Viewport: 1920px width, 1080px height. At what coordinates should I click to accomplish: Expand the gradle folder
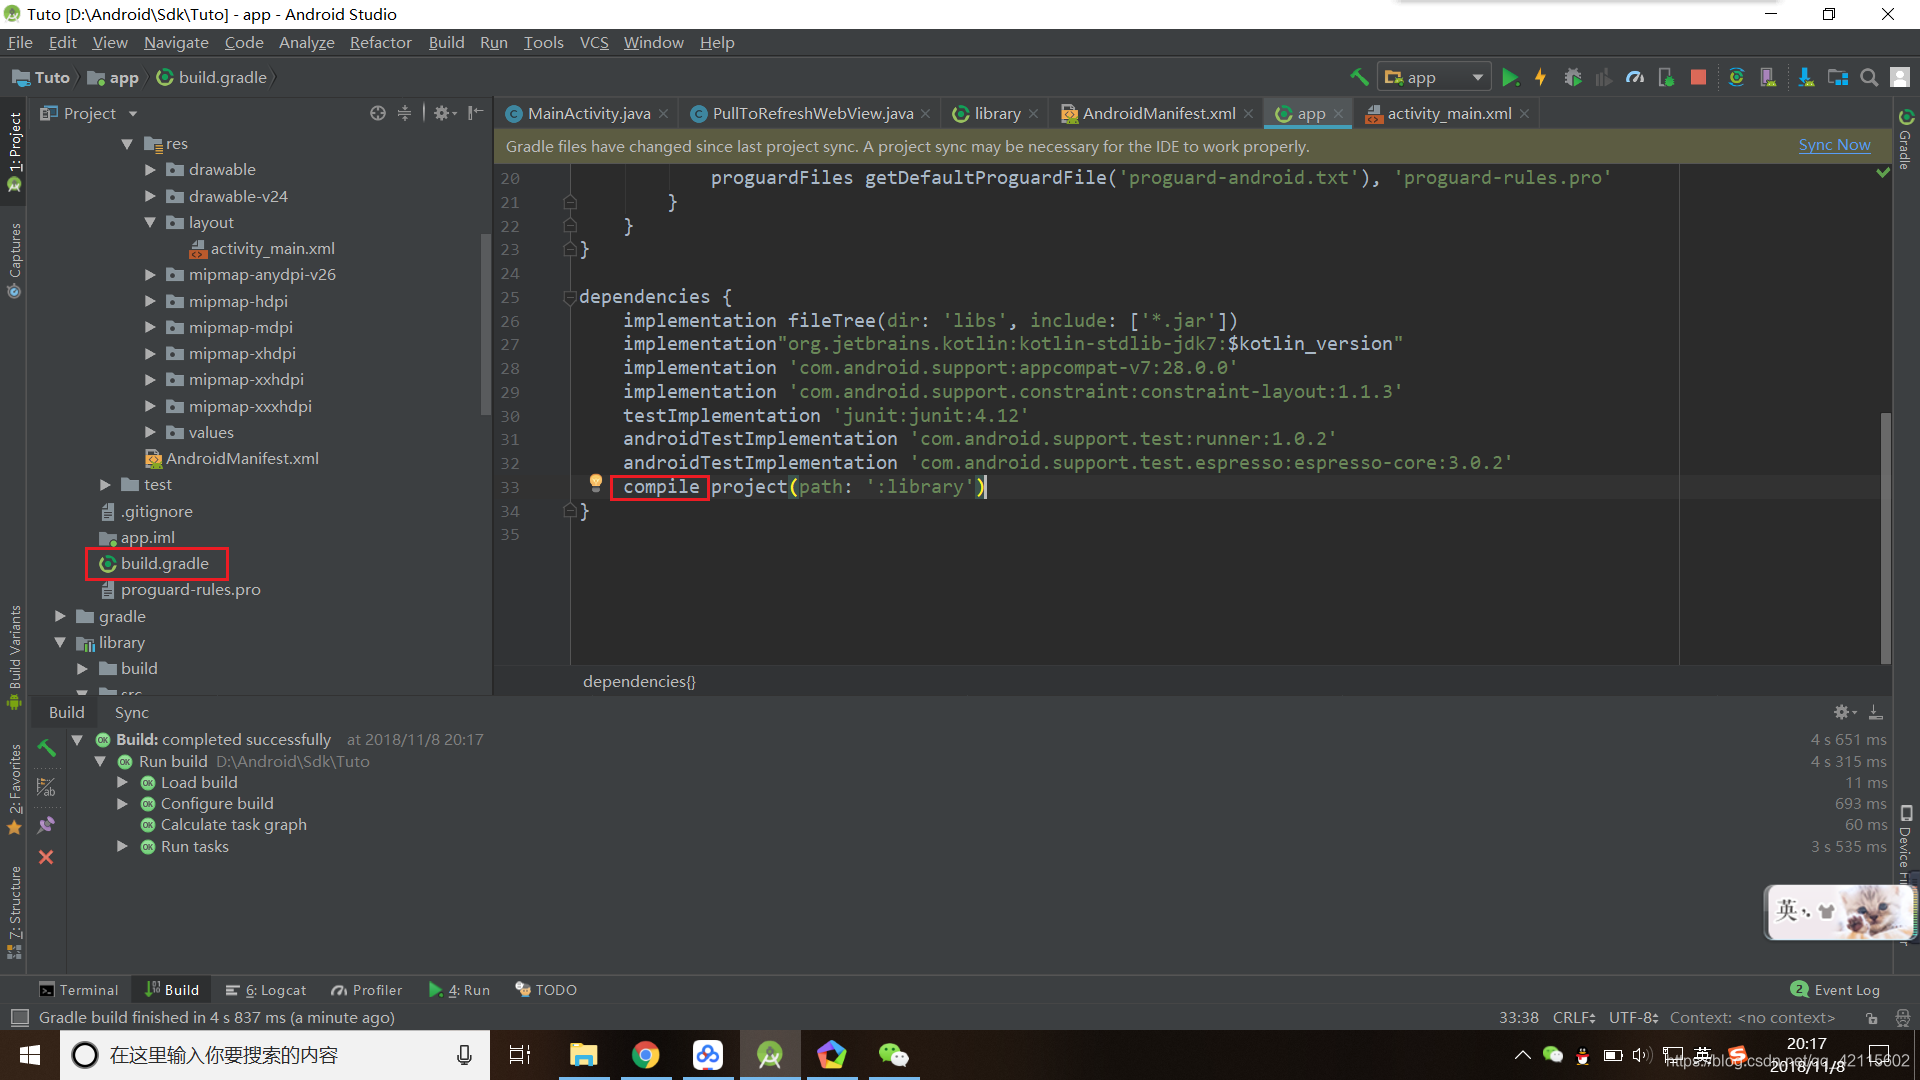coord(60,616)
